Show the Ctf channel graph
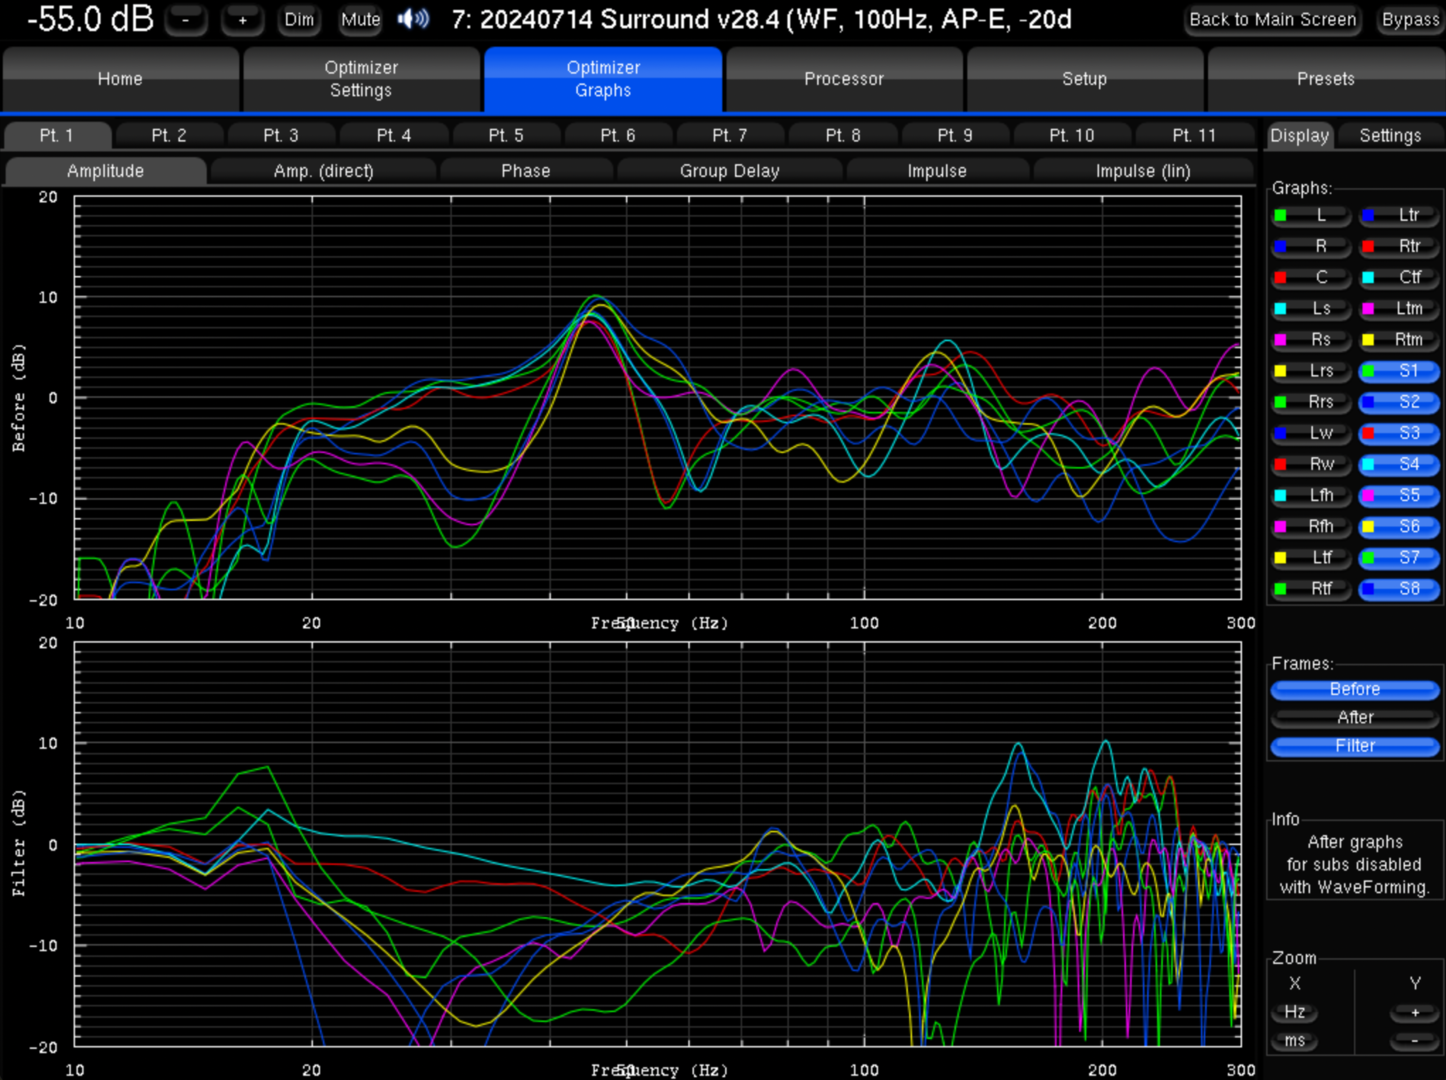 click(x=1398, y=277)
